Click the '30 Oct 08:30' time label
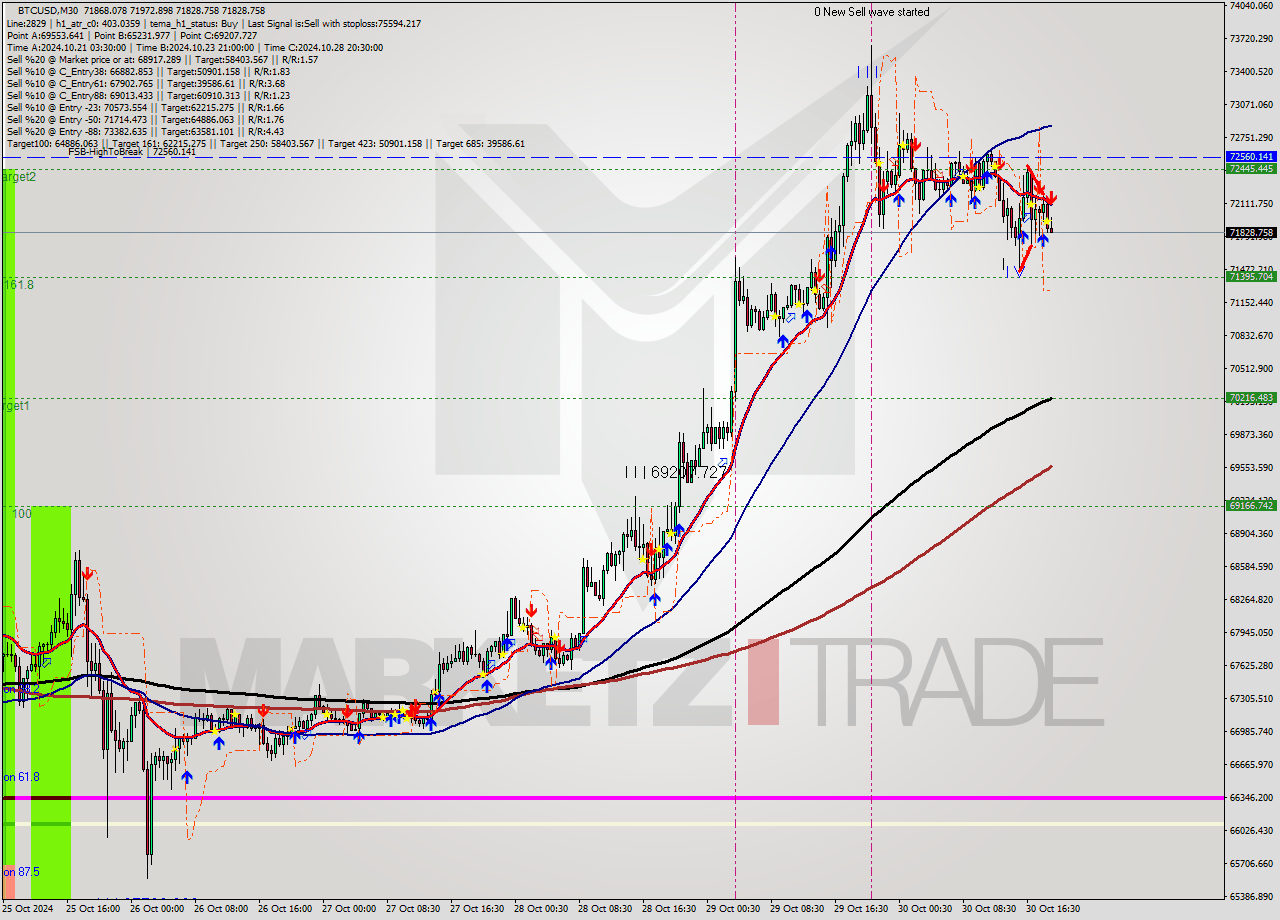 pos(989,910)
